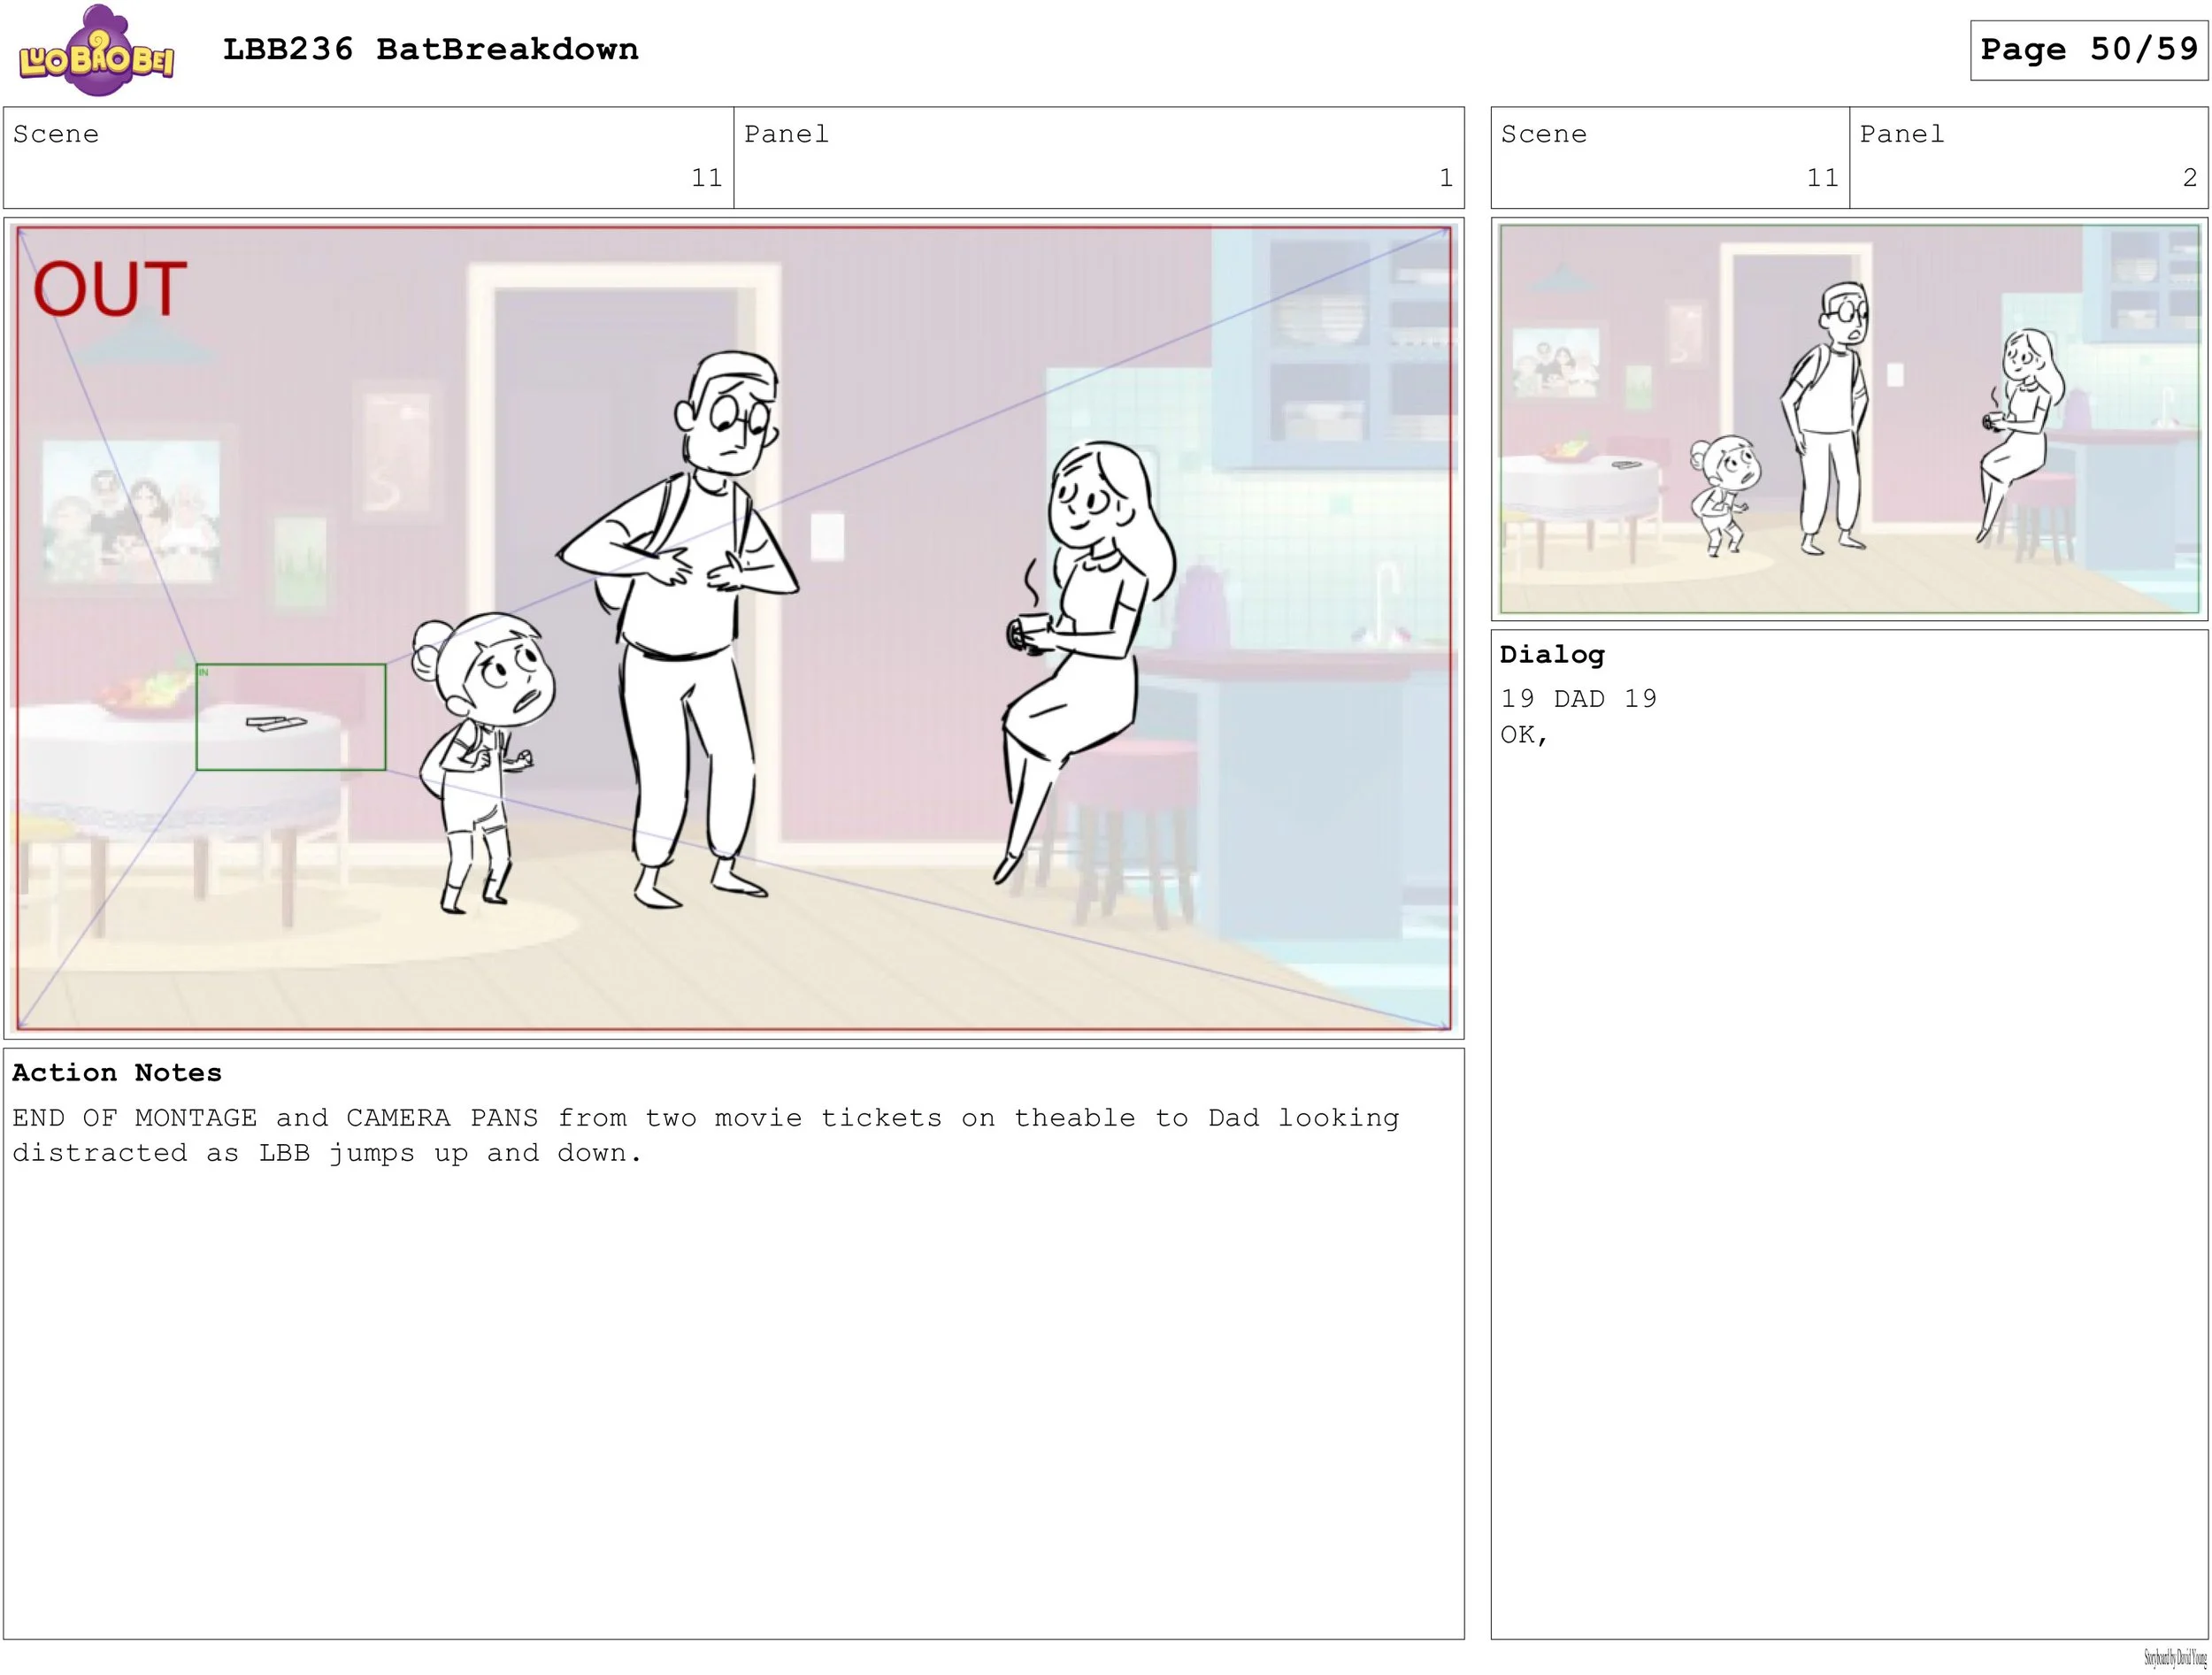Select the Page 50/59 indicator box

tap(2088, 50)
